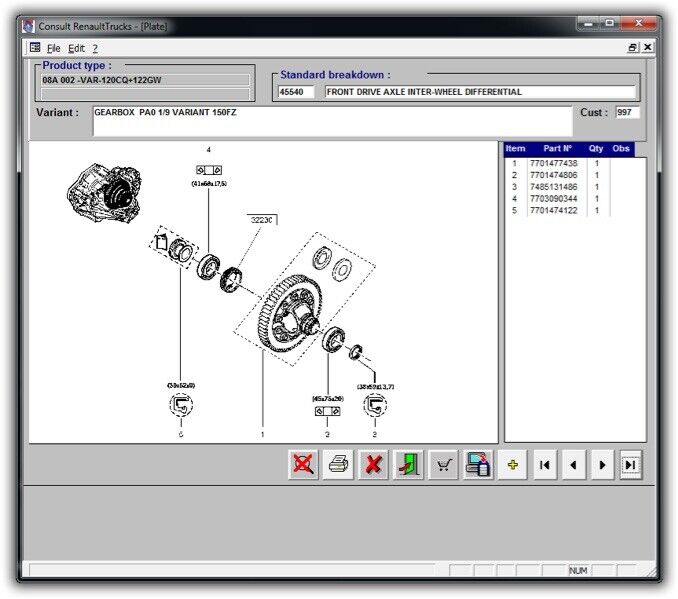Open the Edit menu
The width and height of the screenshot is (678, 599).
76,48
